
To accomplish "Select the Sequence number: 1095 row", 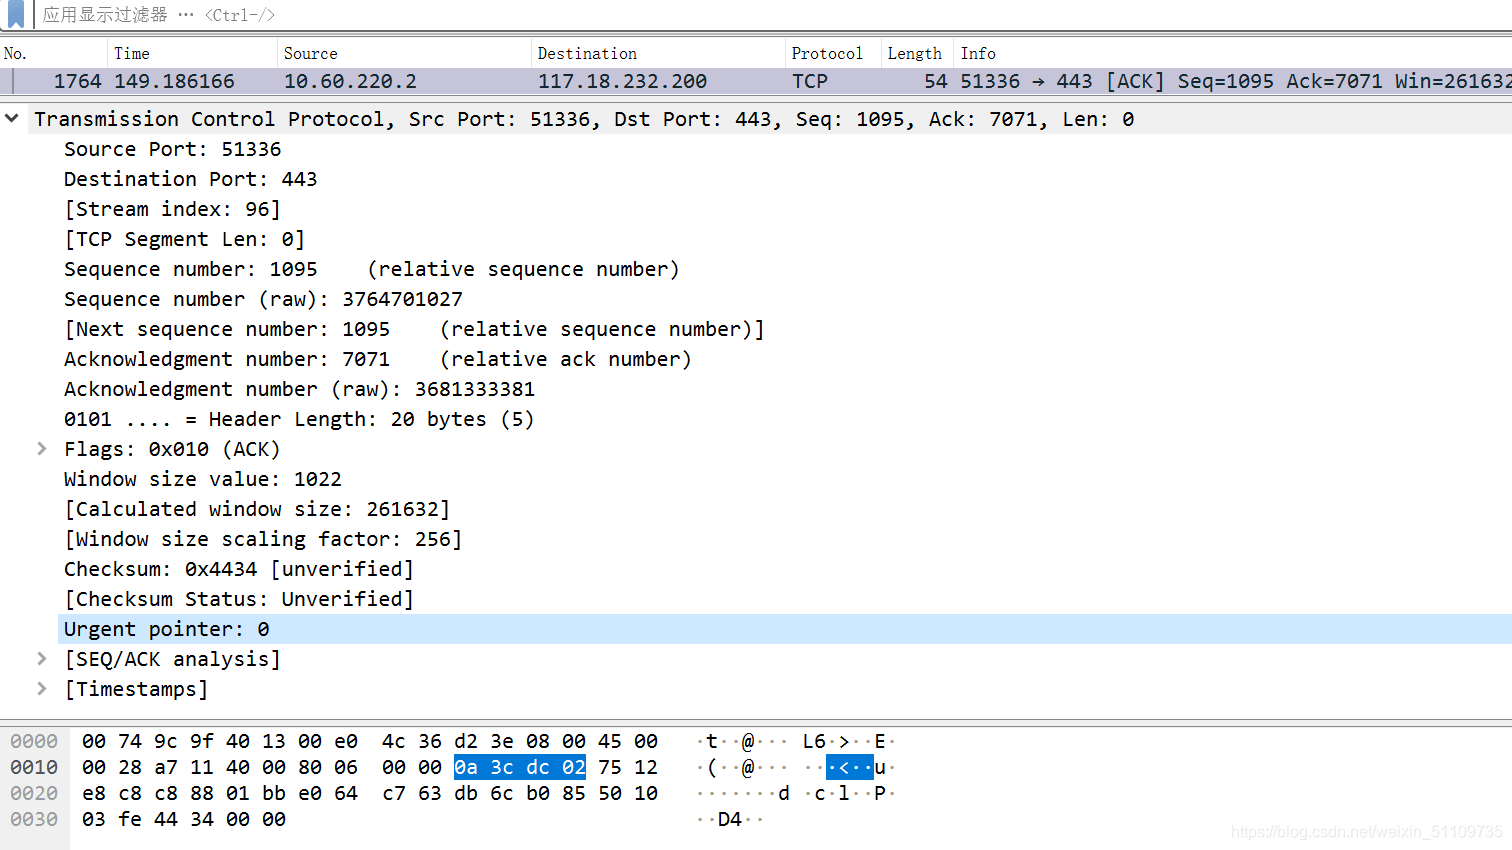I will pos(371,269).
